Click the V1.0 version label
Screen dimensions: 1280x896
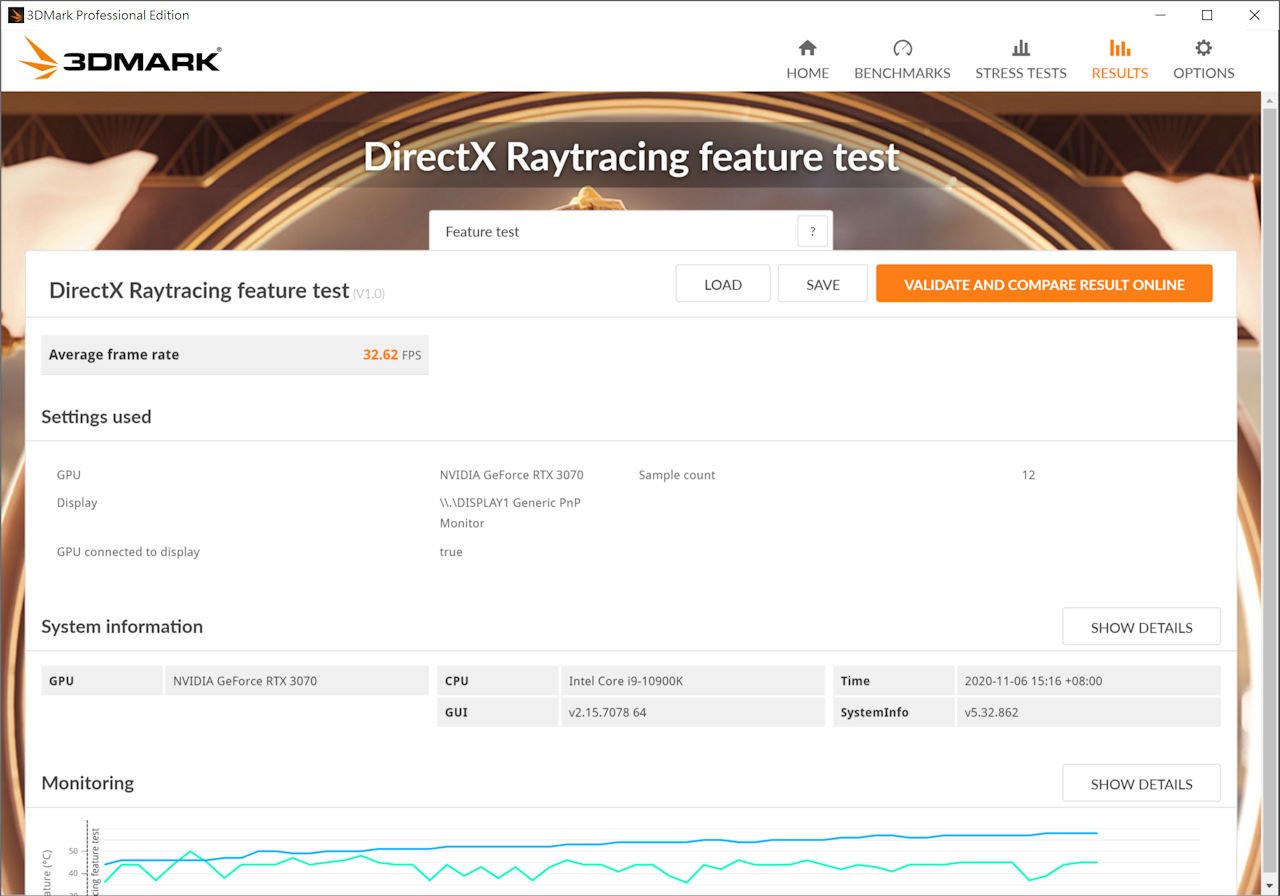(368, 294)
